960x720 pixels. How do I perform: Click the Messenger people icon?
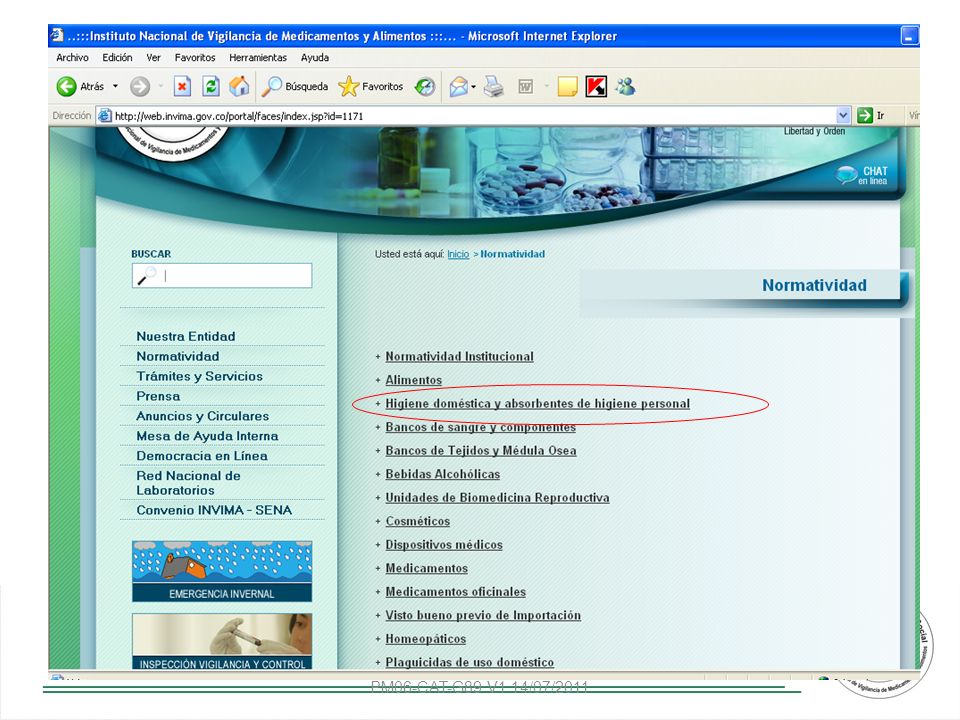[x=625, y=86]
